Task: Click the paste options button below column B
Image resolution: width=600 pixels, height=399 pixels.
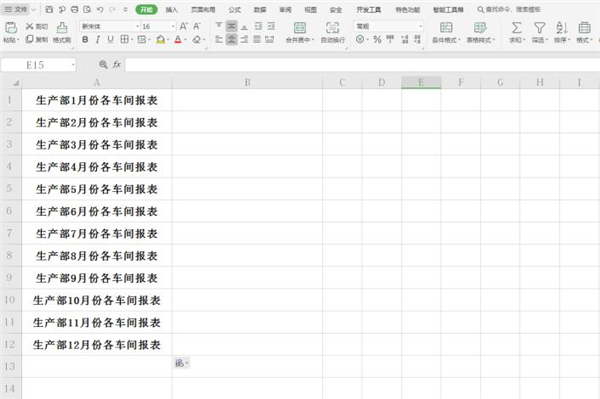Action: (x=182, y=363)
